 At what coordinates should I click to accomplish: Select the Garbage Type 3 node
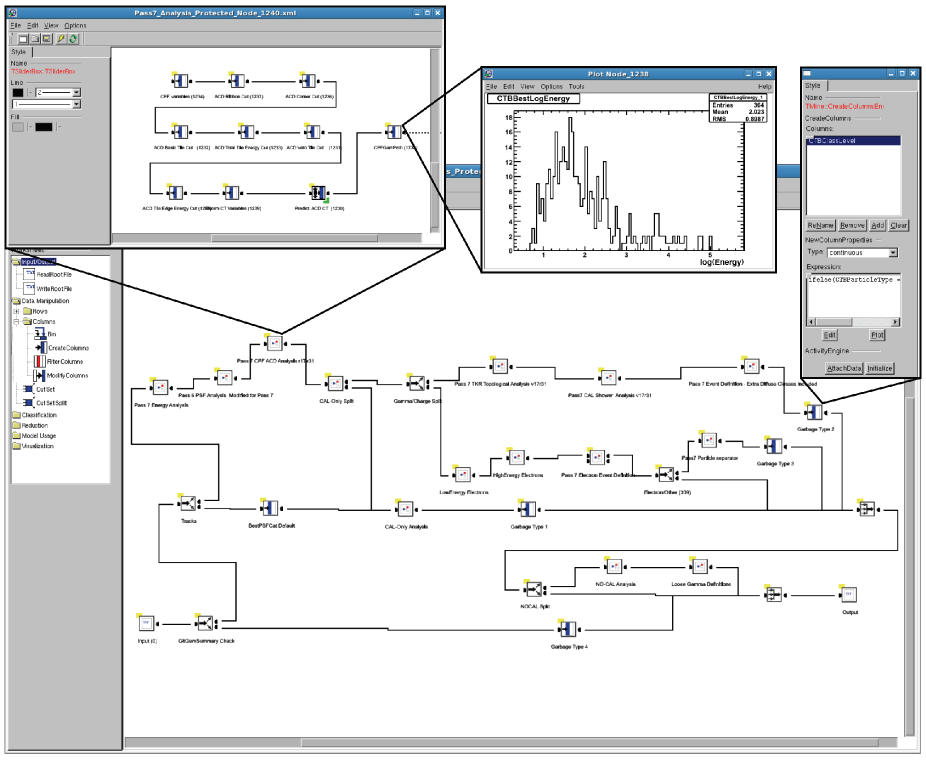[773, 446]
